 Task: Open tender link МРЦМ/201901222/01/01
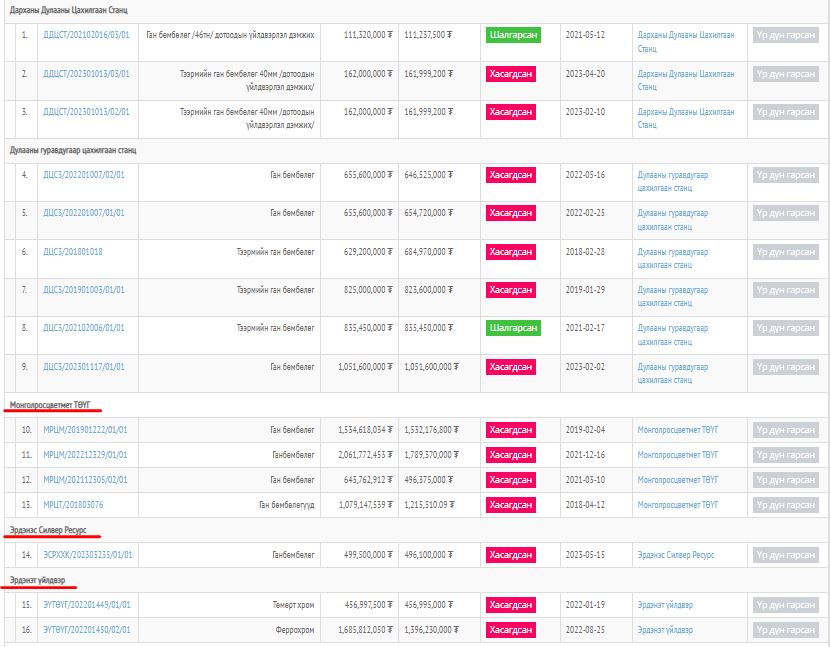coord(85,430)
